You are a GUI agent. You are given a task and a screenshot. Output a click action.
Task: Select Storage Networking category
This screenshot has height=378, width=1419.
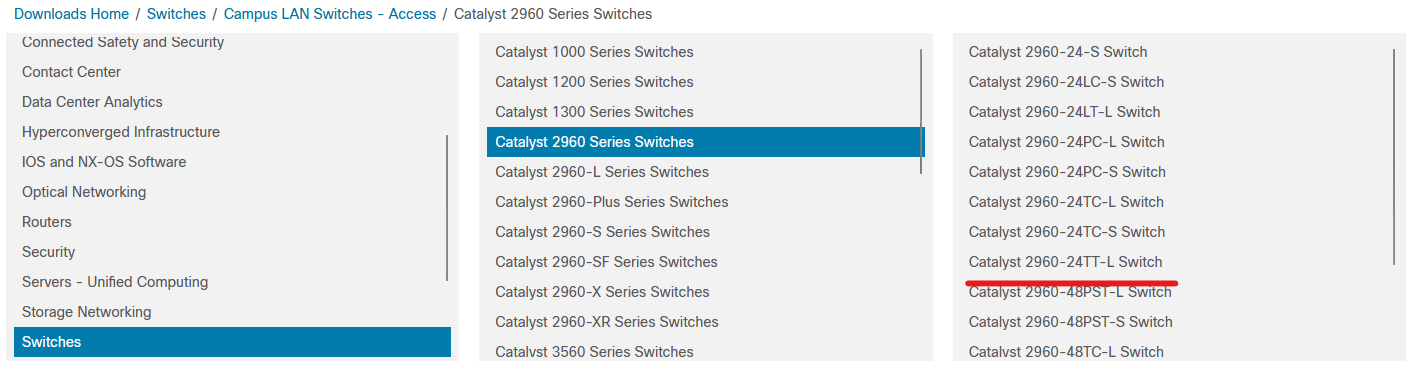click(232, 312)
